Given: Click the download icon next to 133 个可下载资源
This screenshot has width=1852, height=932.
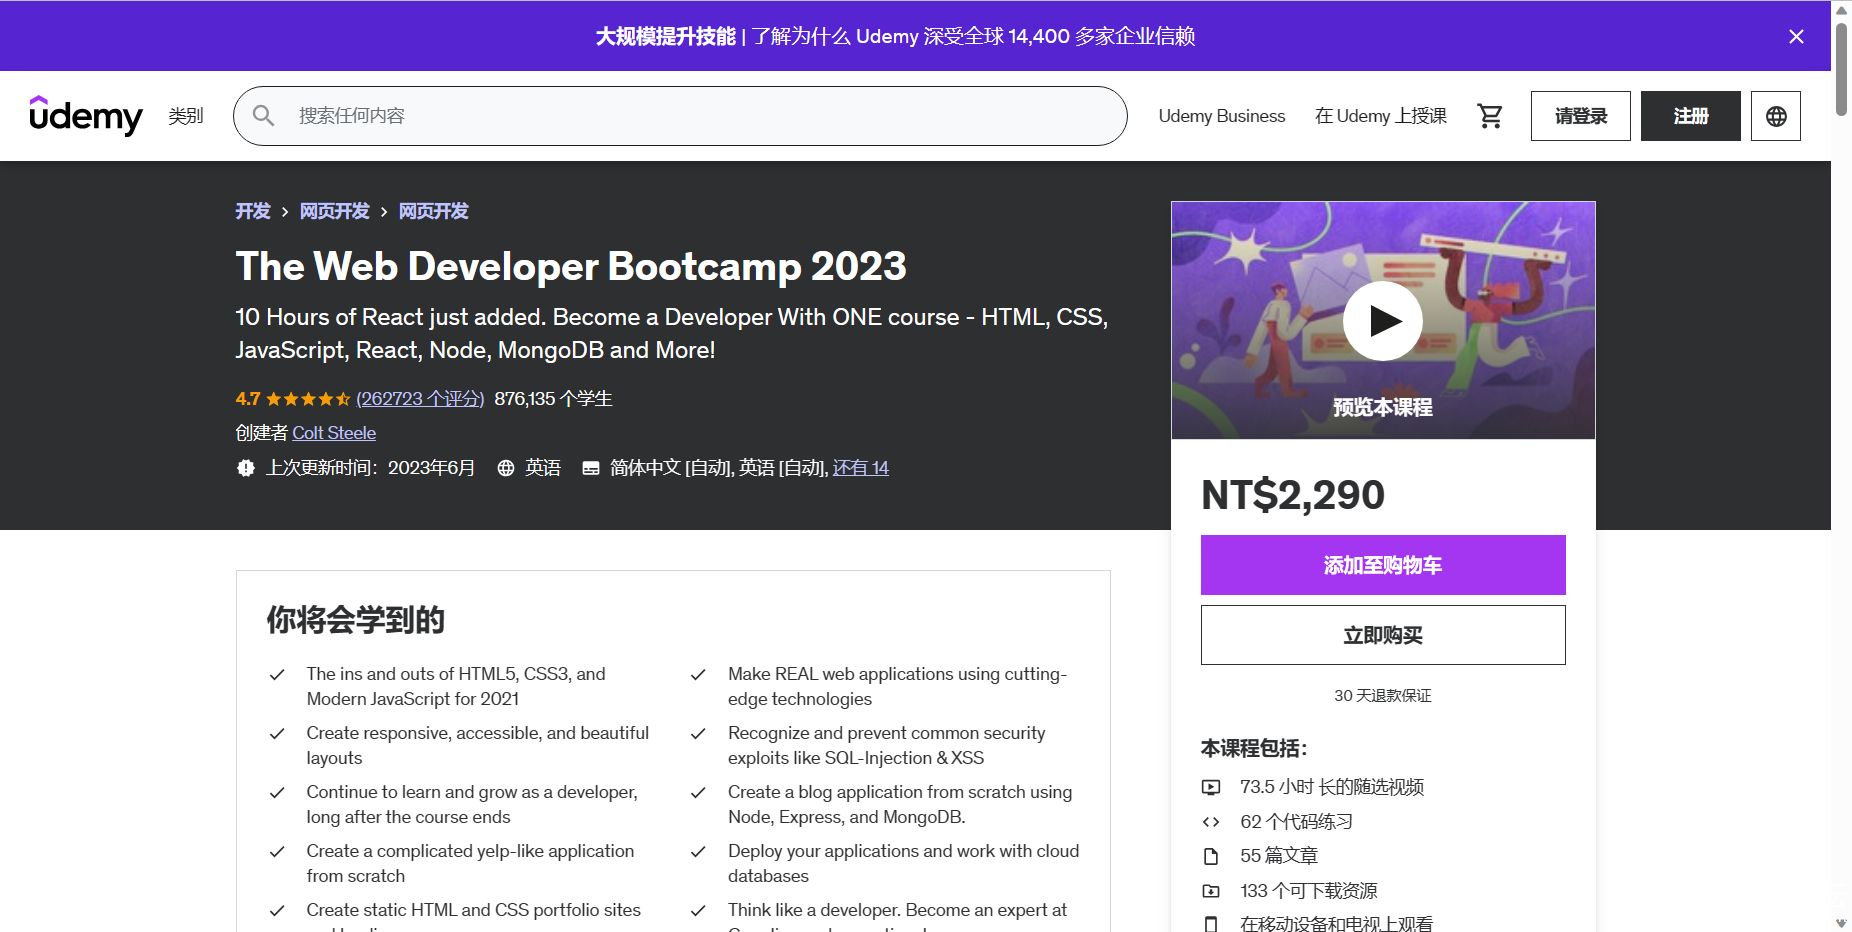Looking at the screenshot, I should coord(1211,891).
